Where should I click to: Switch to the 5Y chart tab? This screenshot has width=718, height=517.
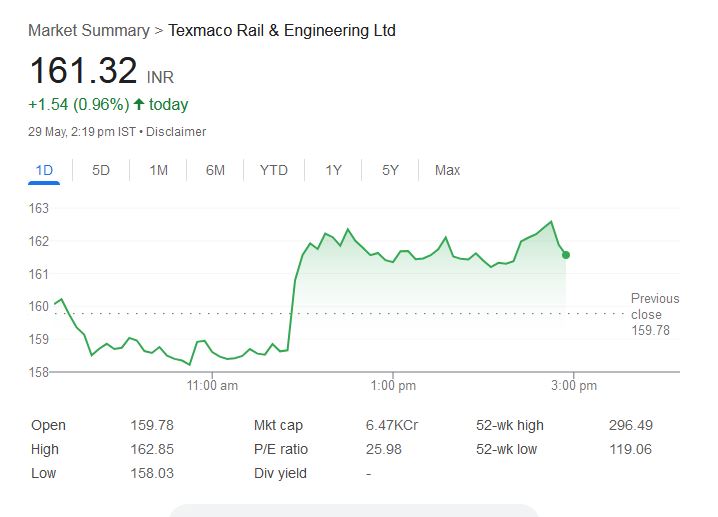(390, 170)
